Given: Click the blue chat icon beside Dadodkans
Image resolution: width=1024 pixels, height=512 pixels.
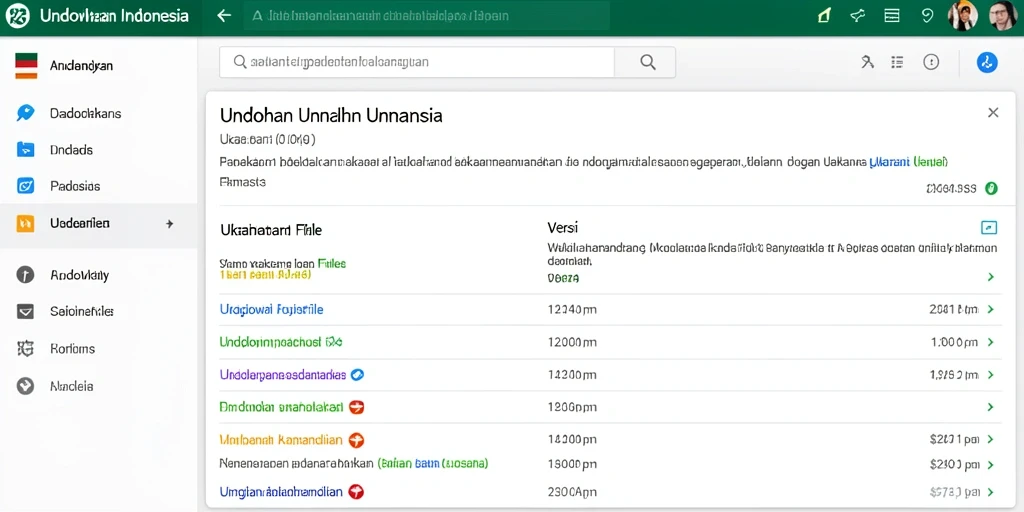Looking at the screenshot, I should coord(25,113).
